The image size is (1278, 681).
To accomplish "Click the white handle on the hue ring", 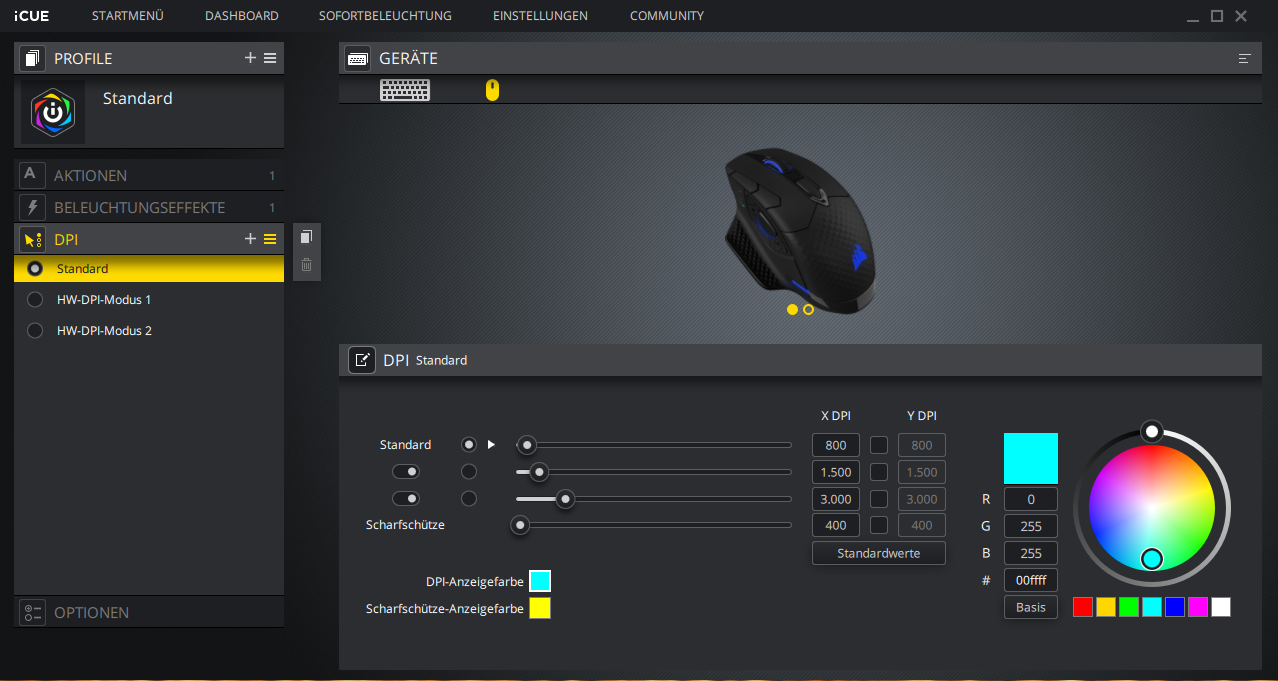I will click(x=1152, y=431).
